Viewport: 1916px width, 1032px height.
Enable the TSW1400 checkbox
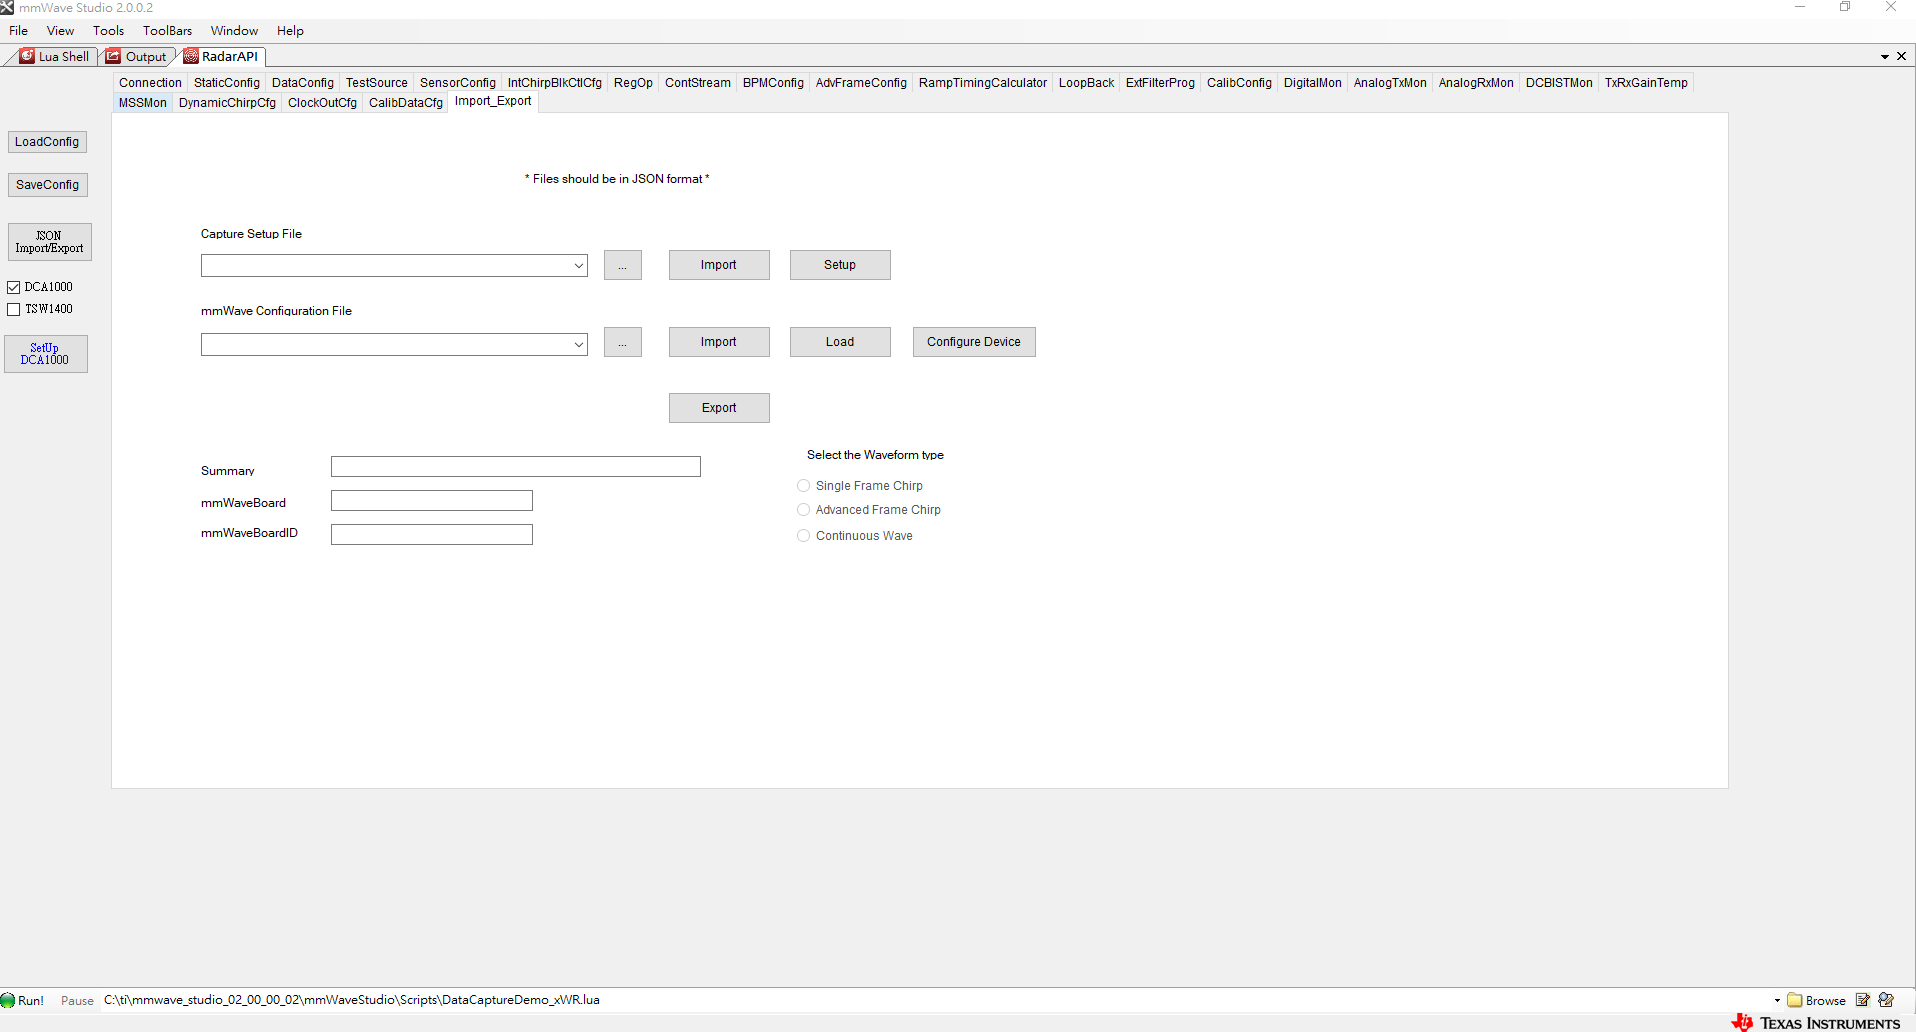(14, 309)
